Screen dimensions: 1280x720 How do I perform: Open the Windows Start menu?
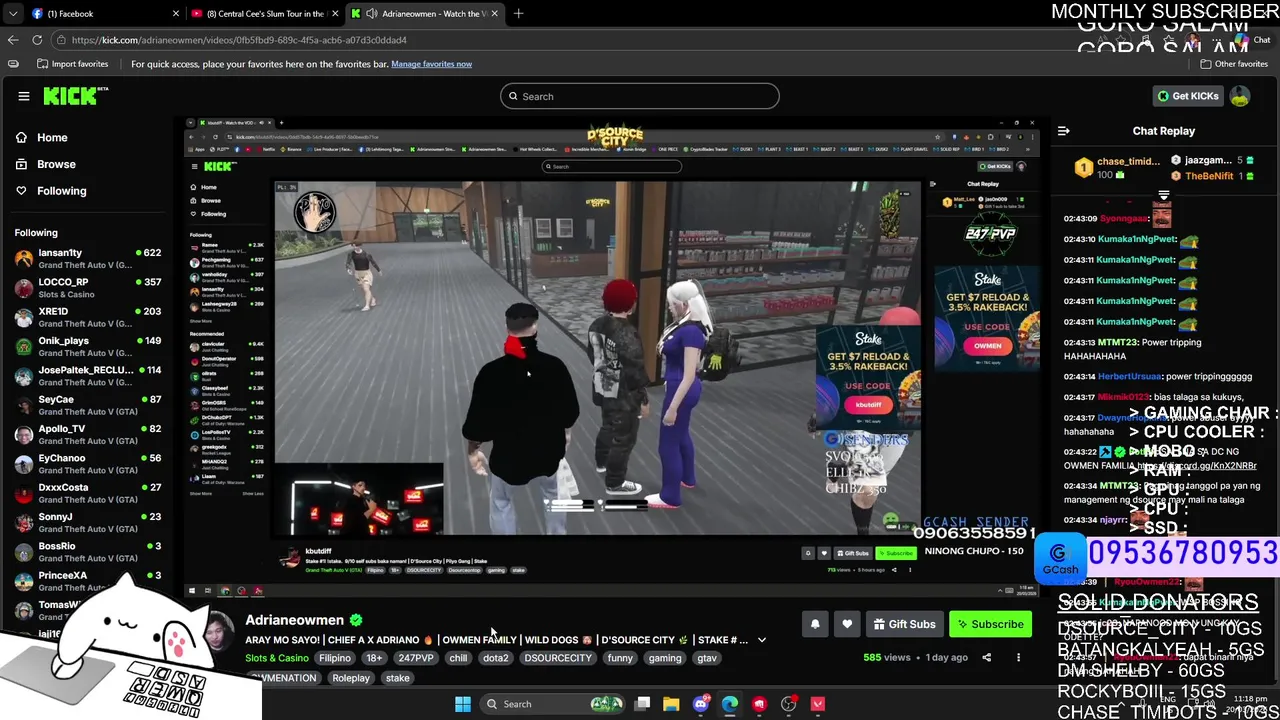pos(463,704)
